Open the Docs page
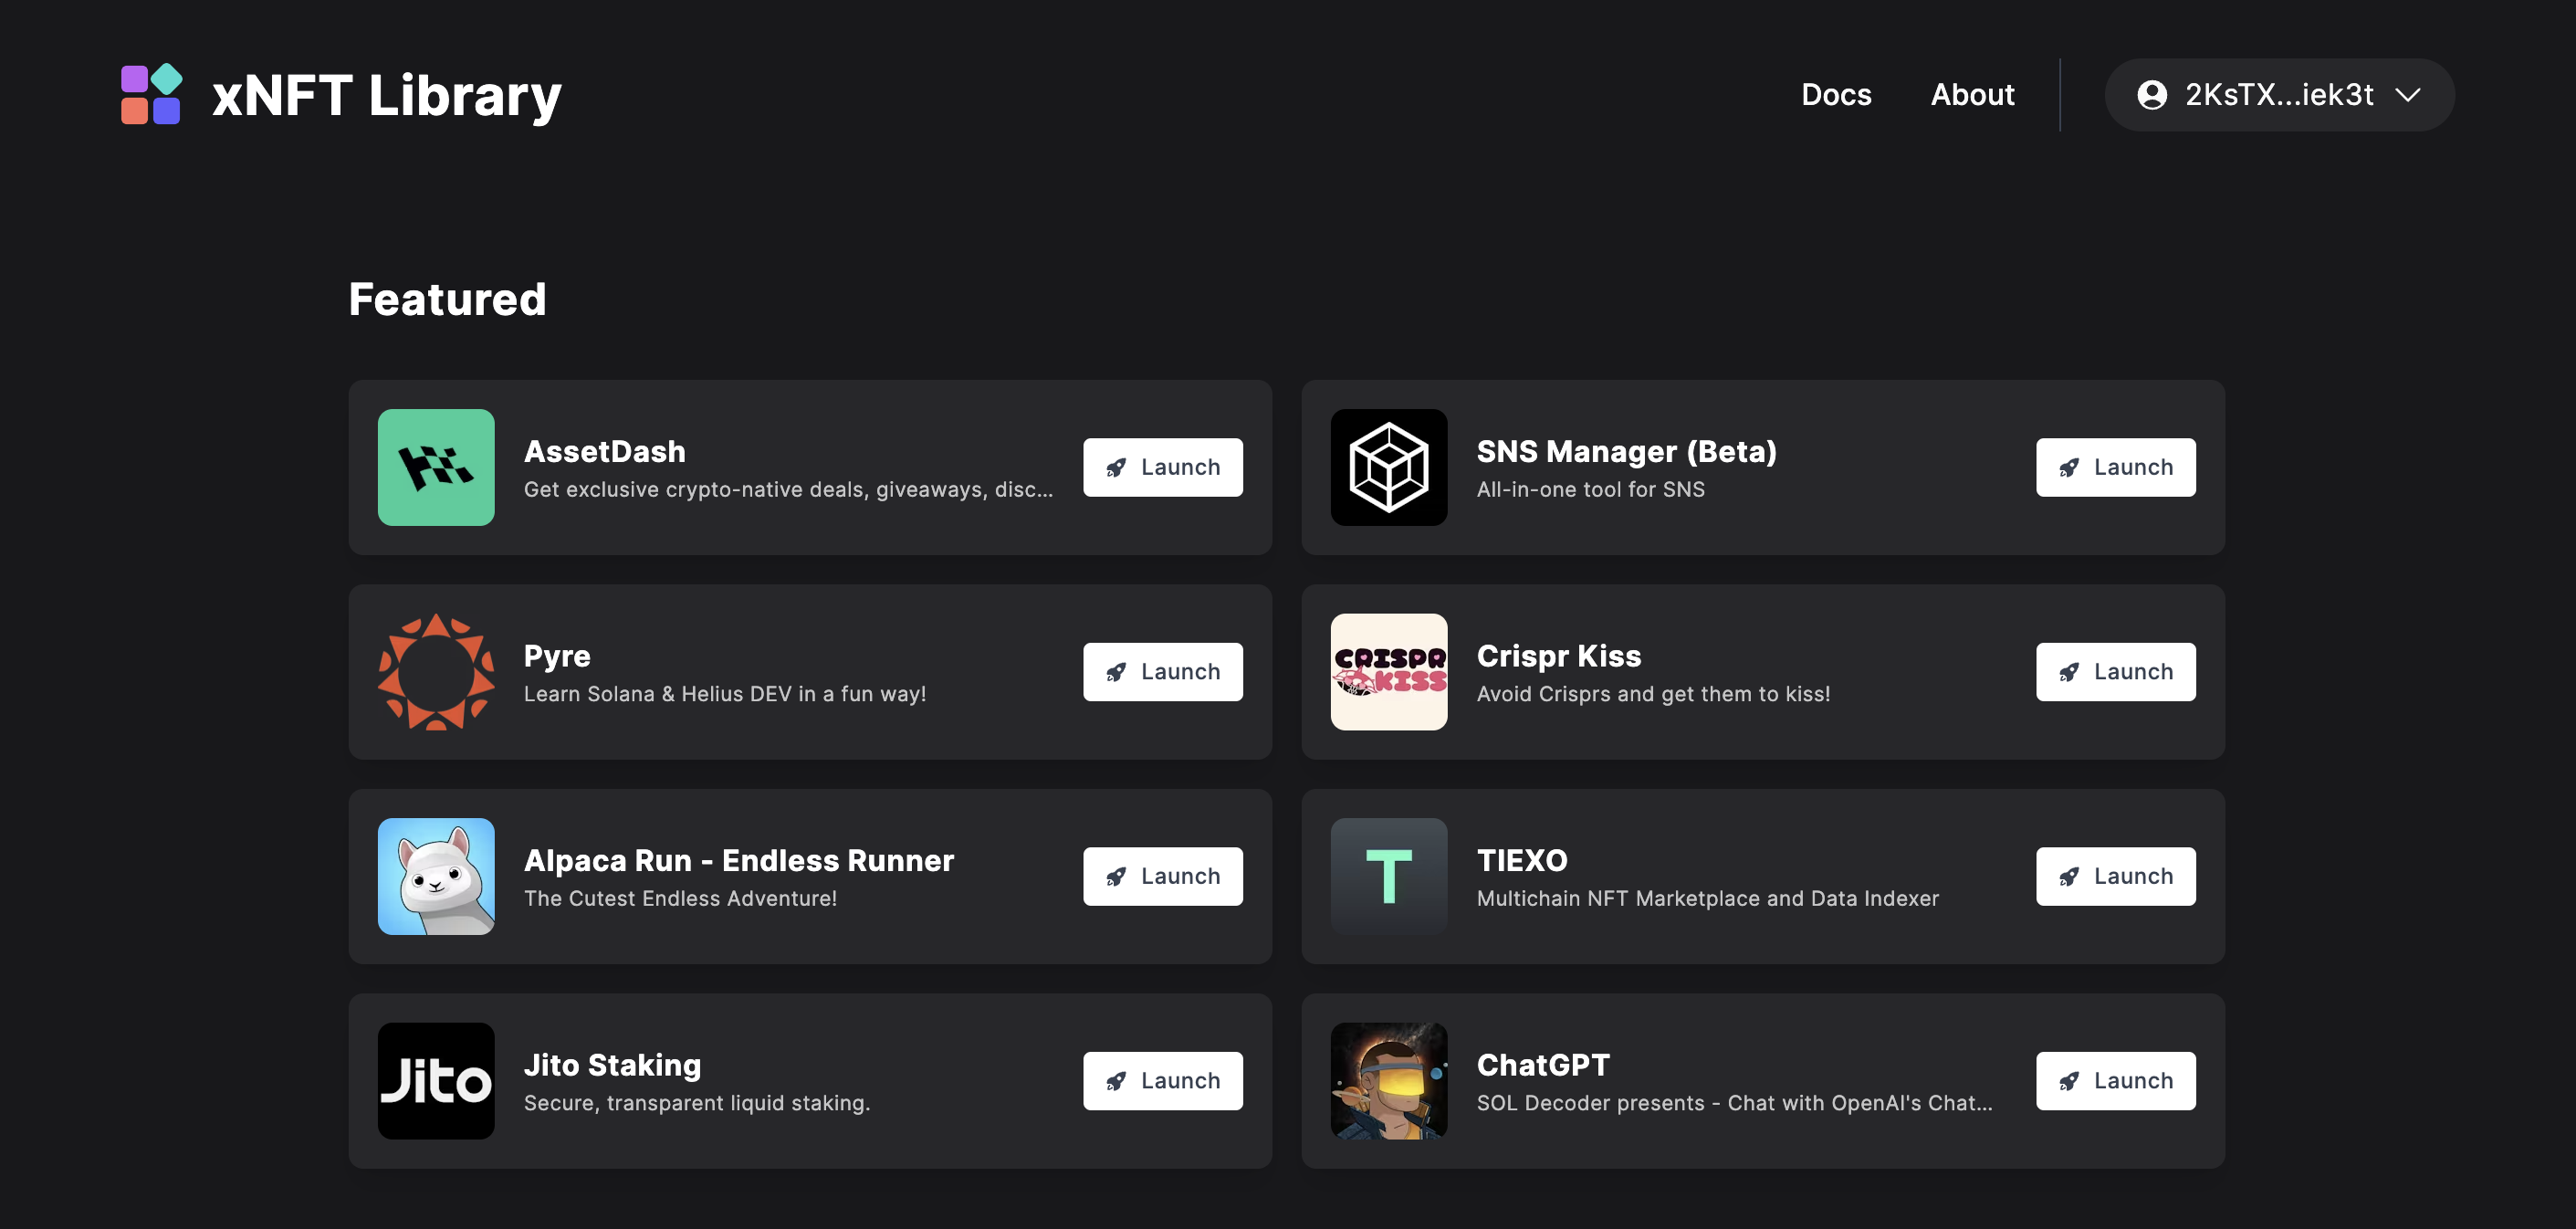2576x1229 pixels. click(1835, 94)
